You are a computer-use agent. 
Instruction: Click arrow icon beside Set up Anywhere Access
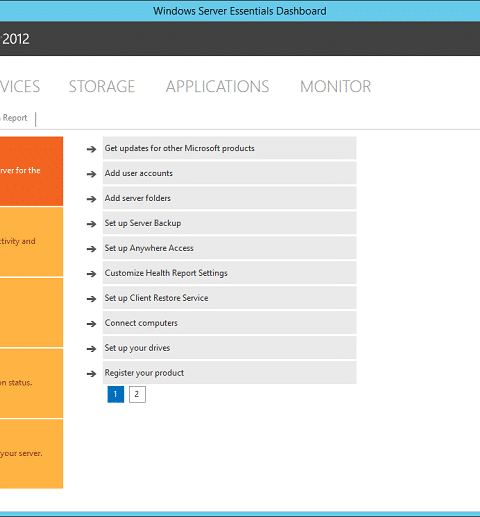[91, 249]
